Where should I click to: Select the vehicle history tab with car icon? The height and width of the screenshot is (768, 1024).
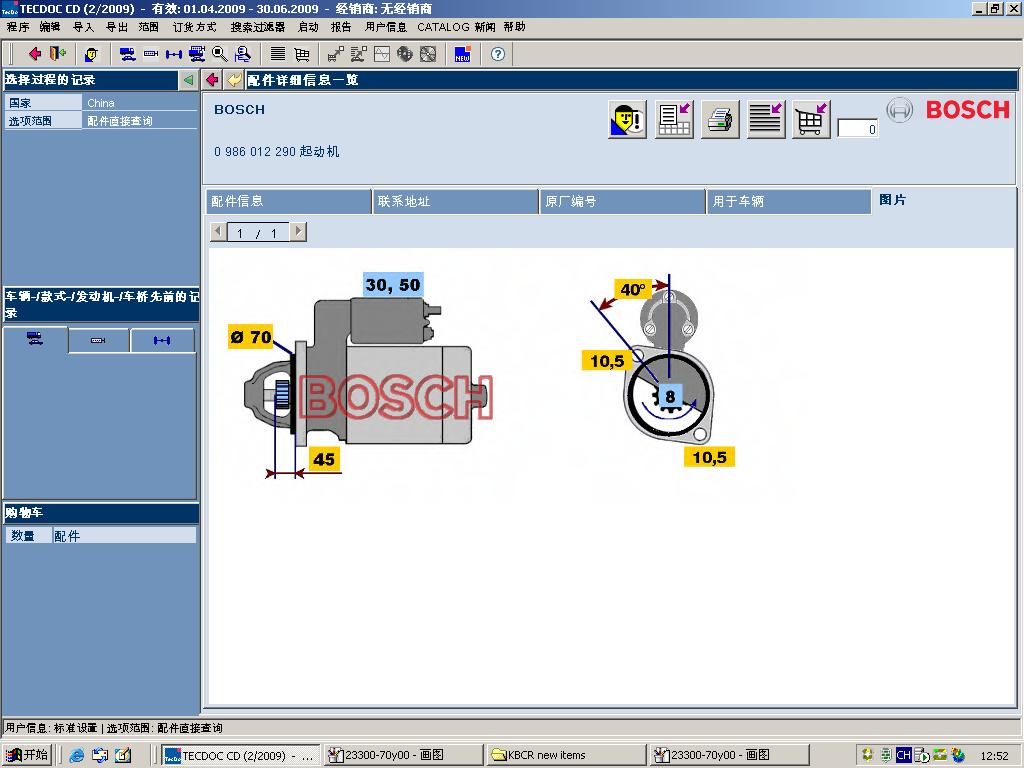[x=35, y=339]
